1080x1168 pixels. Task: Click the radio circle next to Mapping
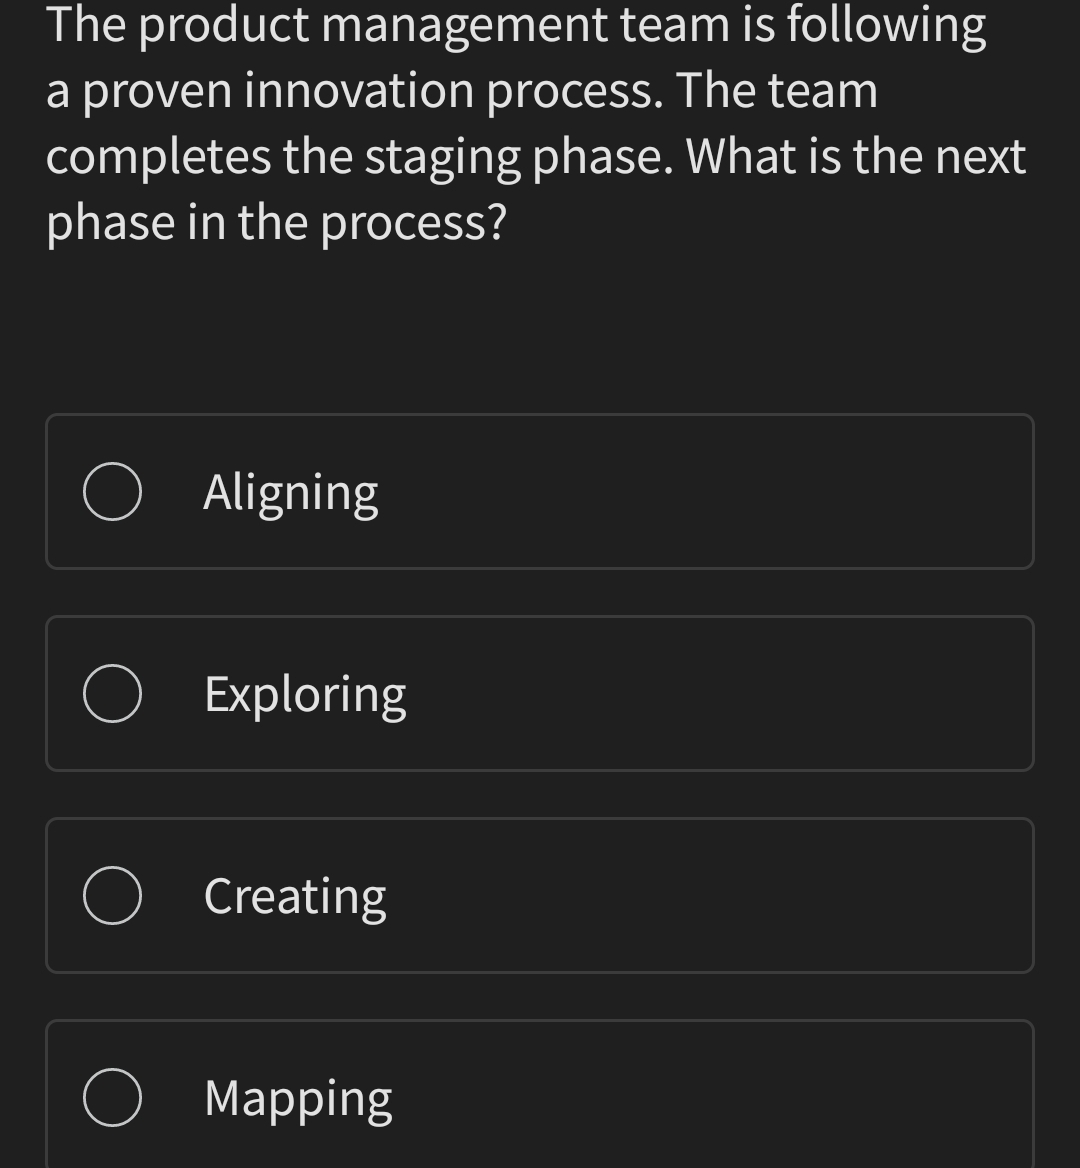[x=112, y=1097]
